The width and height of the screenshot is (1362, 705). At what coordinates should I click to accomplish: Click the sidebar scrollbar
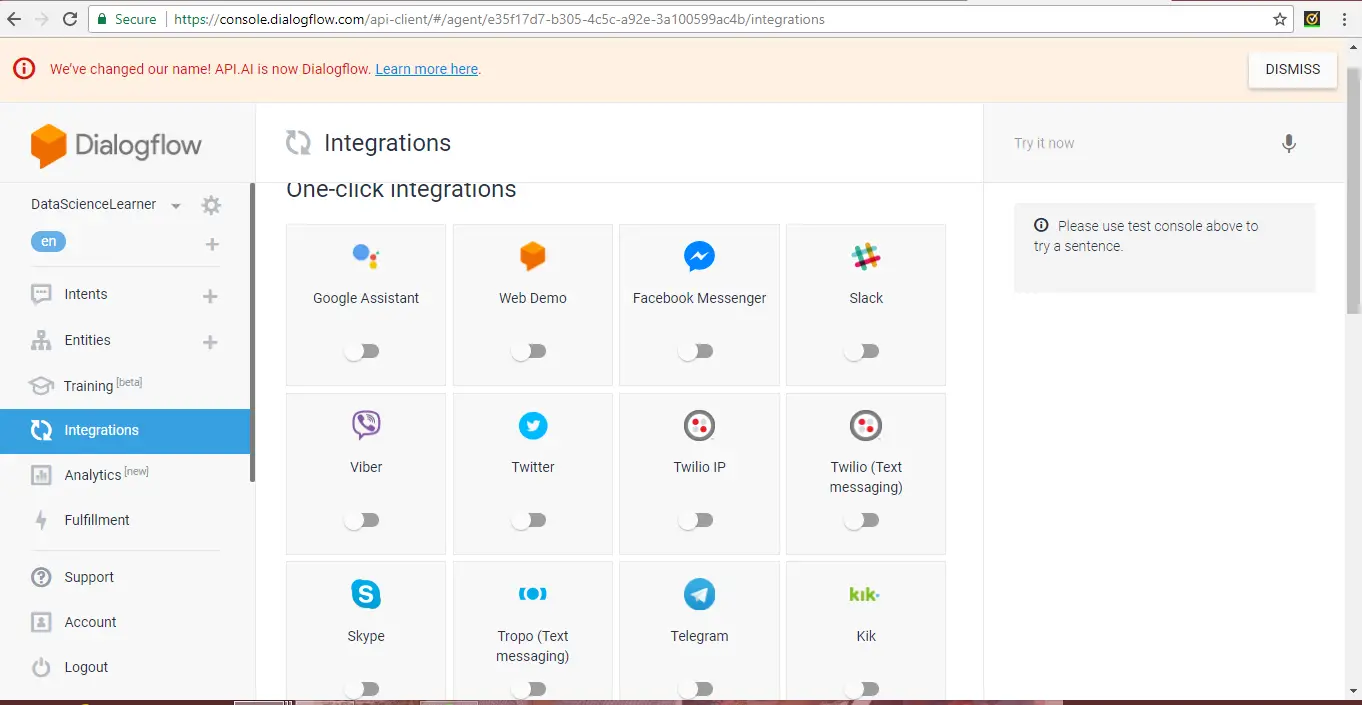(x=253, y=332)
